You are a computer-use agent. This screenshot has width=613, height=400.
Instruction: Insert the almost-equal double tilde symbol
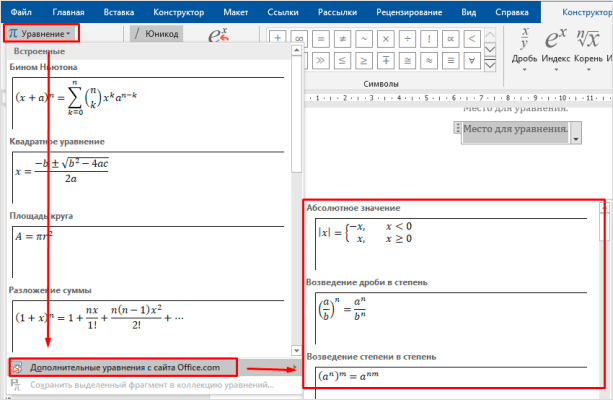point(429,61)
